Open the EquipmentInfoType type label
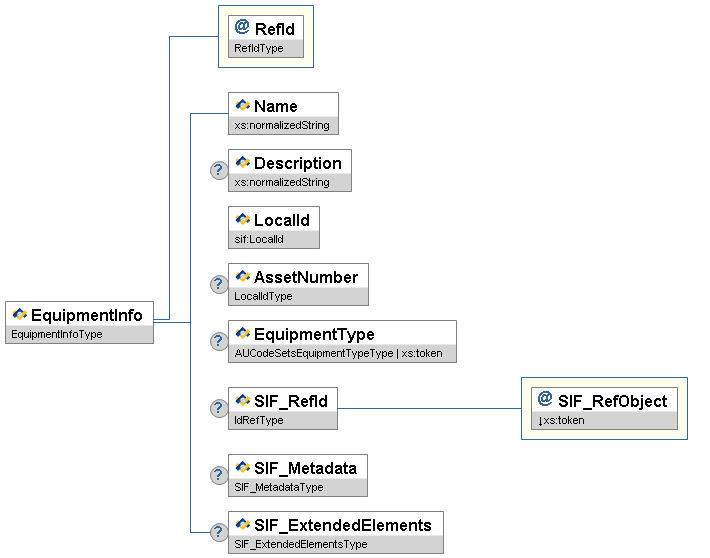710x558 pixels. tap(57, 334)
